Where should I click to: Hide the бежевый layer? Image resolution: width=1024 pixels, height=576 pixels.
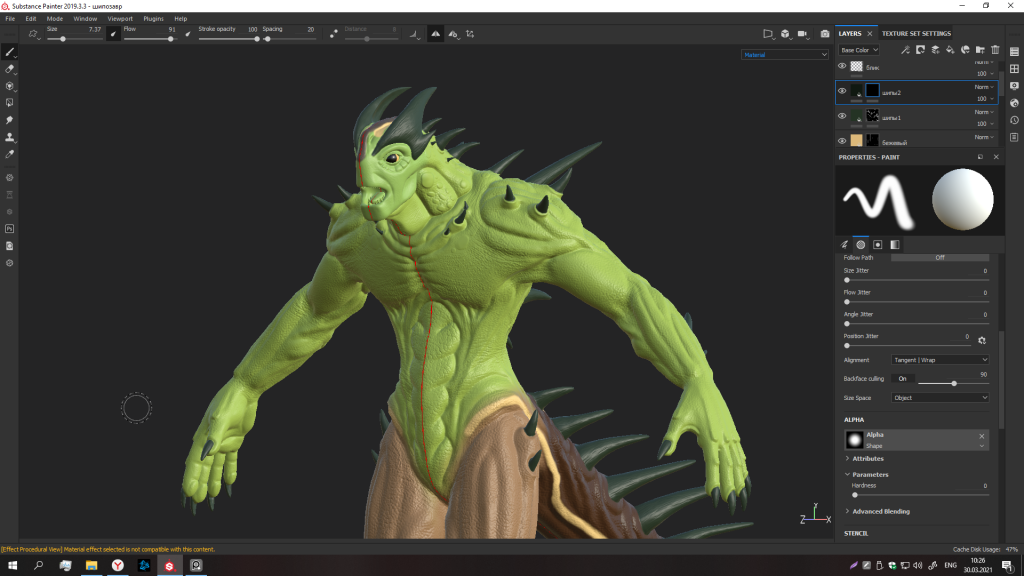pos(842,140)
